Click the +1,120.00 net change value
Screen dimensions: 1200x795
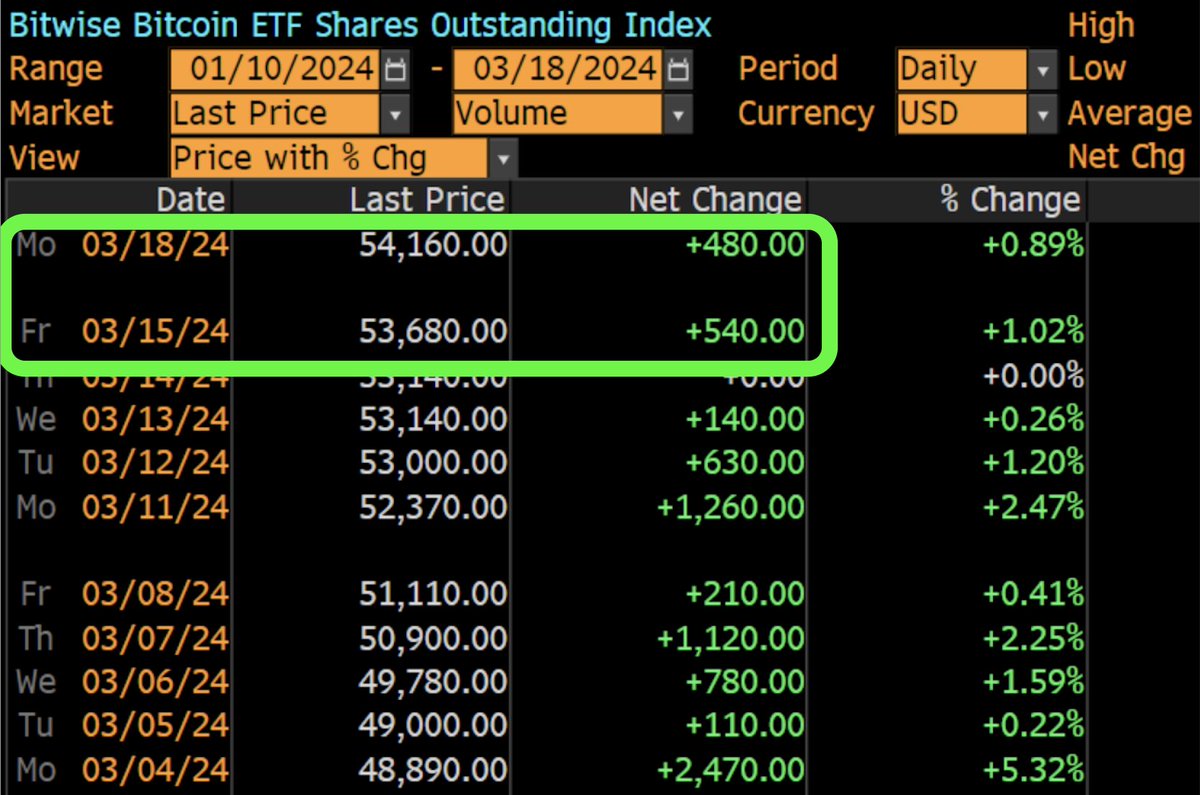[730, 638]
